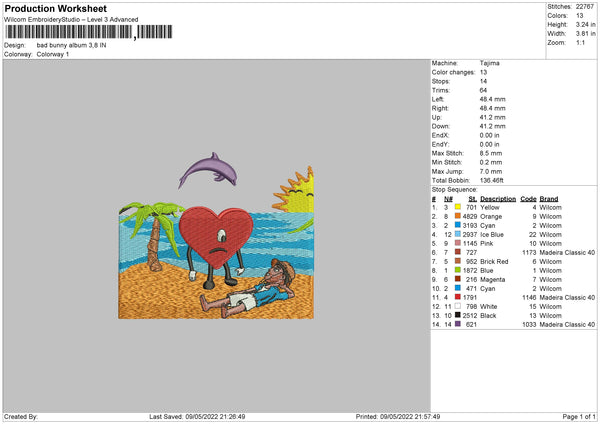The width and height of the screenshot is (600, 424).
Task: Click the 'Page 1 of 1' footer text
Action: [x=579, y=417]
